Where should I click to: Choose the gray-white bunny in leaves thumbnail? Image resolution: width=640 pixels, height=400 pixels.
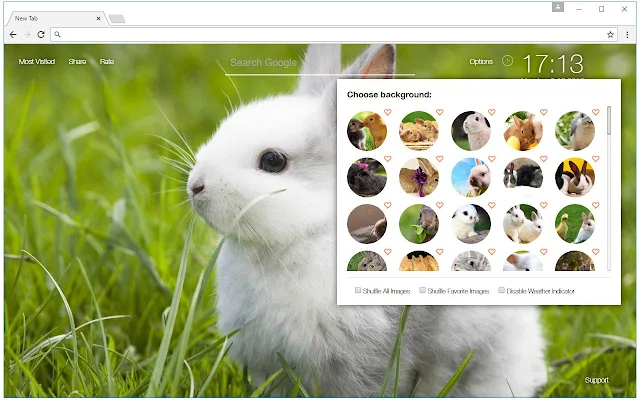click(x=575, y=131)
